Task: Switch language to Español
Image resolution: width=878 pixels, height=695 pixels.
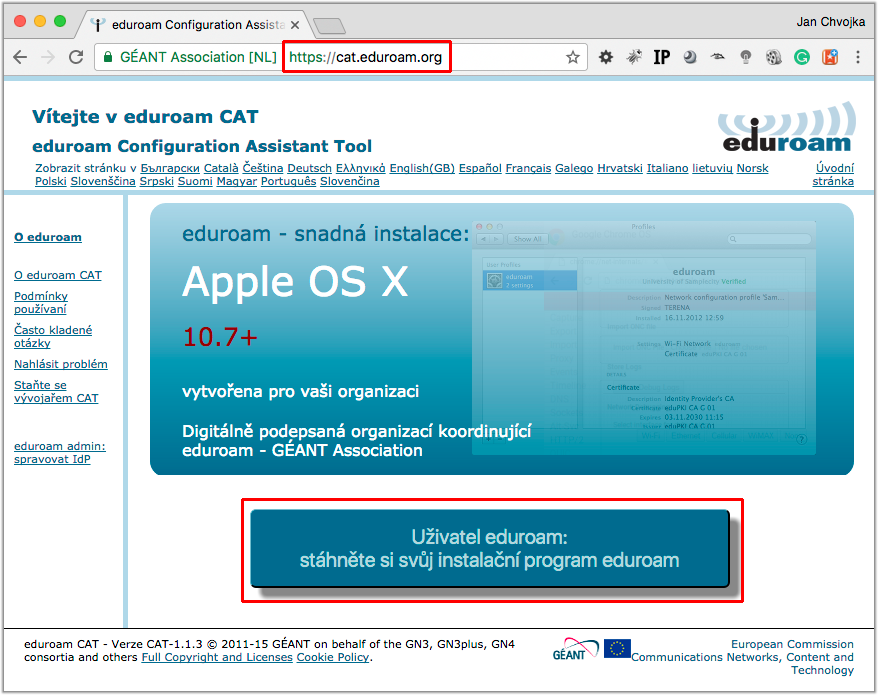Action: pyautogui.click(x=480, y=168)
